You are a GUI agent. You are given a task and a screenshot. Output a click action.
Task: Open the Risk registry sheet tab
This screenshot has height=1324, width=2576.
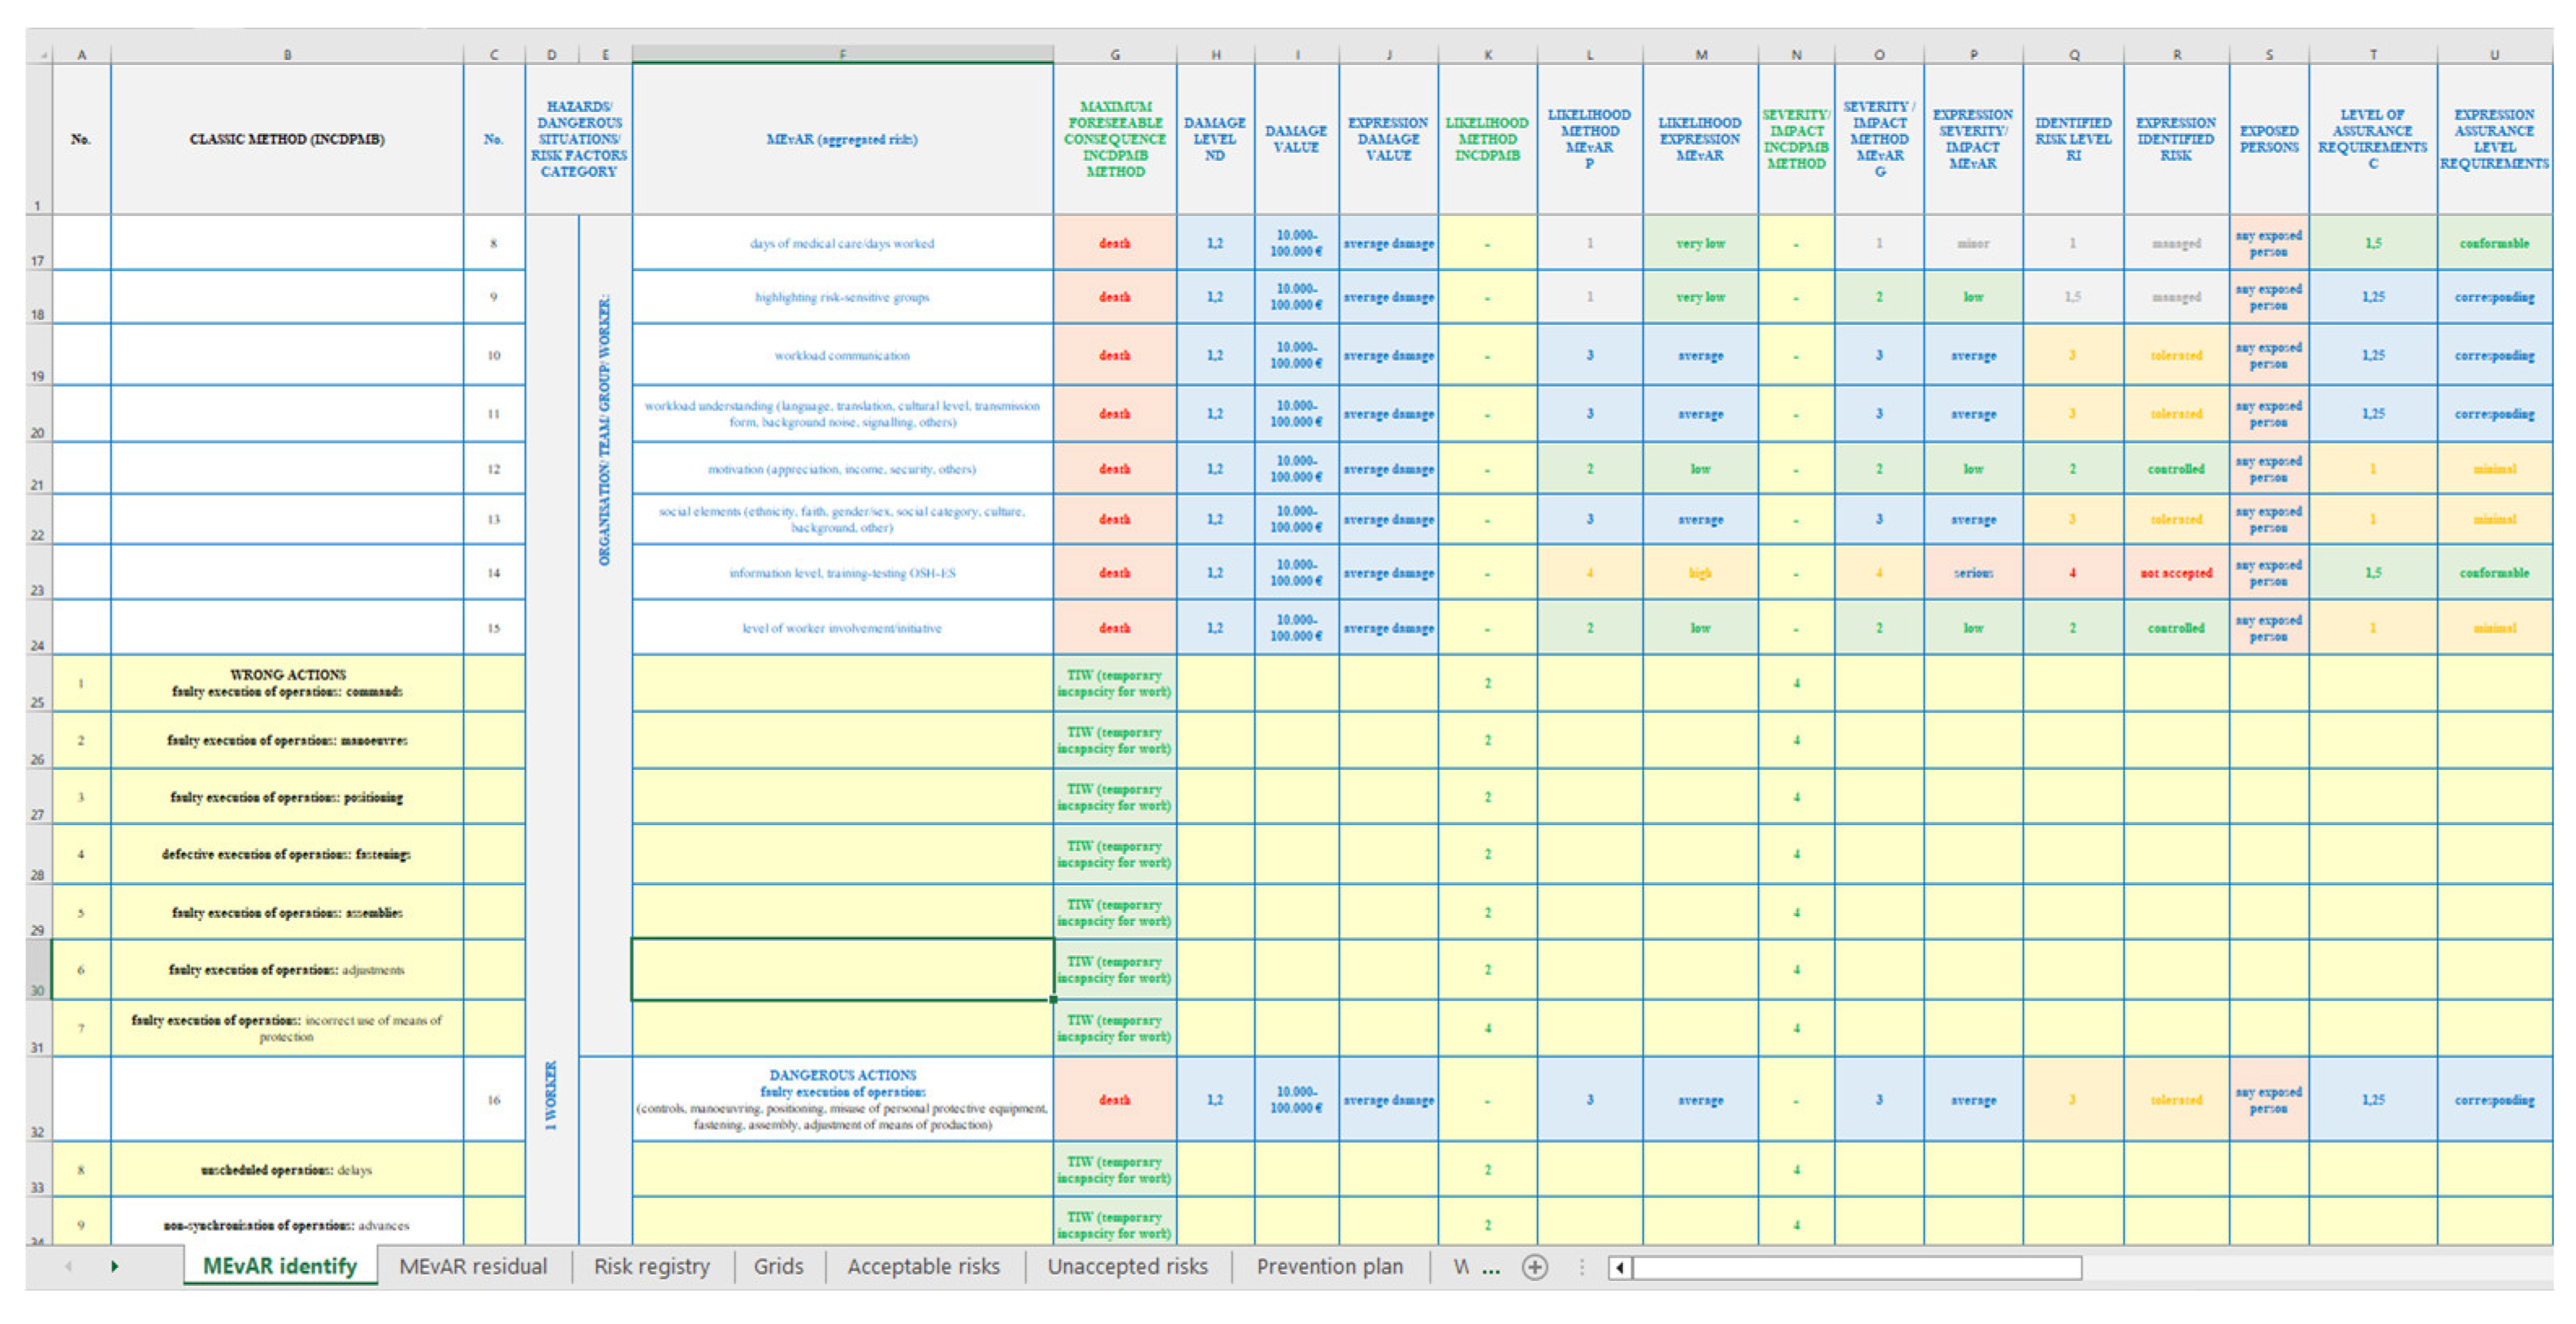pos(651,1266)
